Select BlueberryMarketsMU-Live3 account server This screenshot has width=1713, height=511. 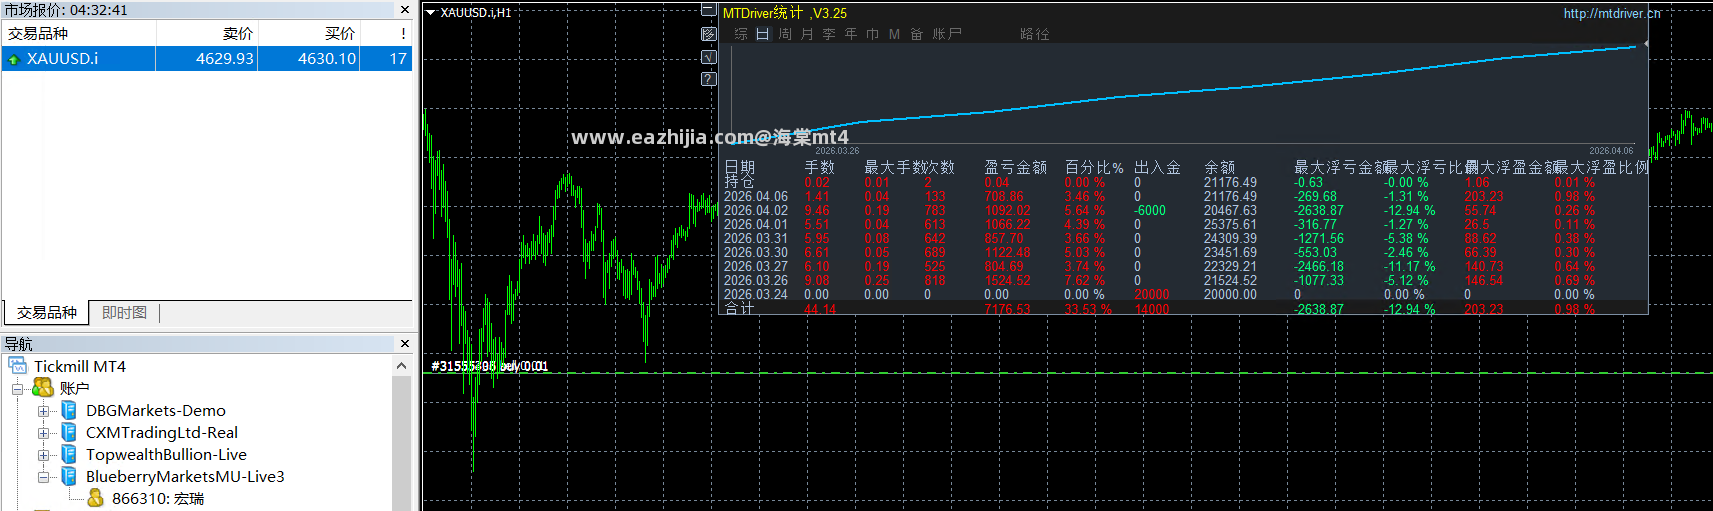pos(185,476)
